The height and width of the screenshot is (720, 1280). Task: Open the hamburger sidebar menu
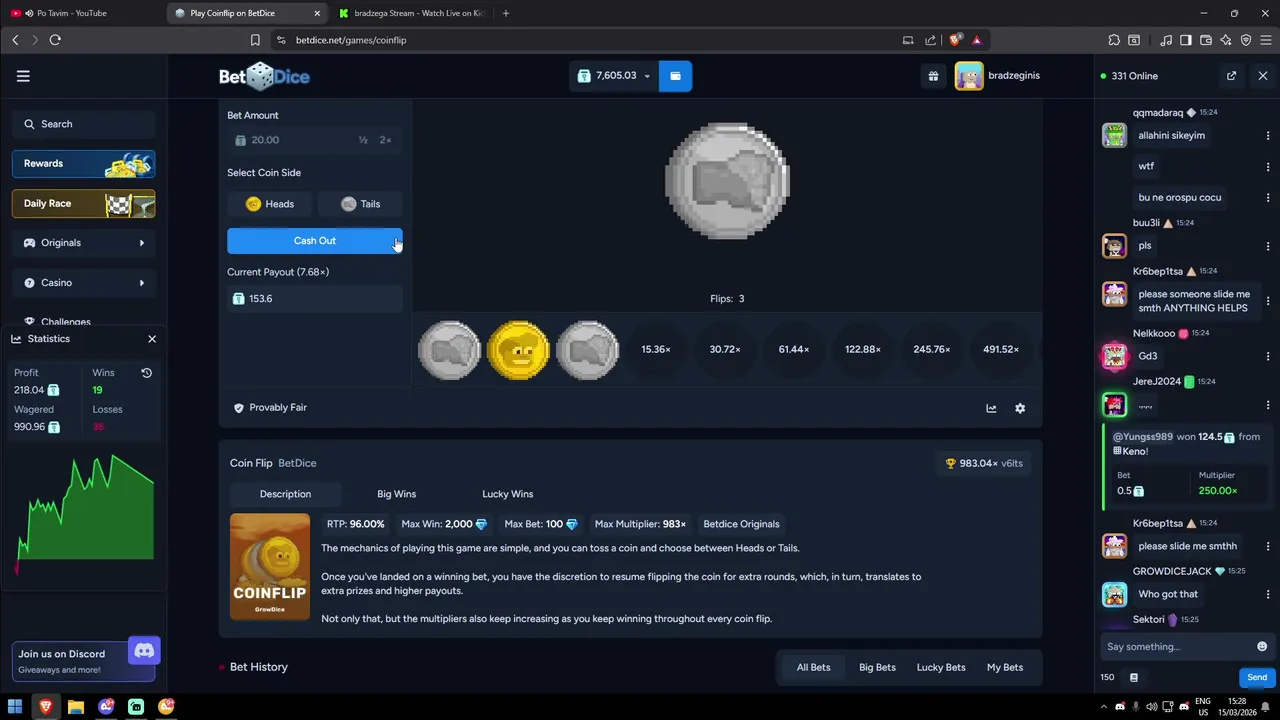click(x=23, y=76)
